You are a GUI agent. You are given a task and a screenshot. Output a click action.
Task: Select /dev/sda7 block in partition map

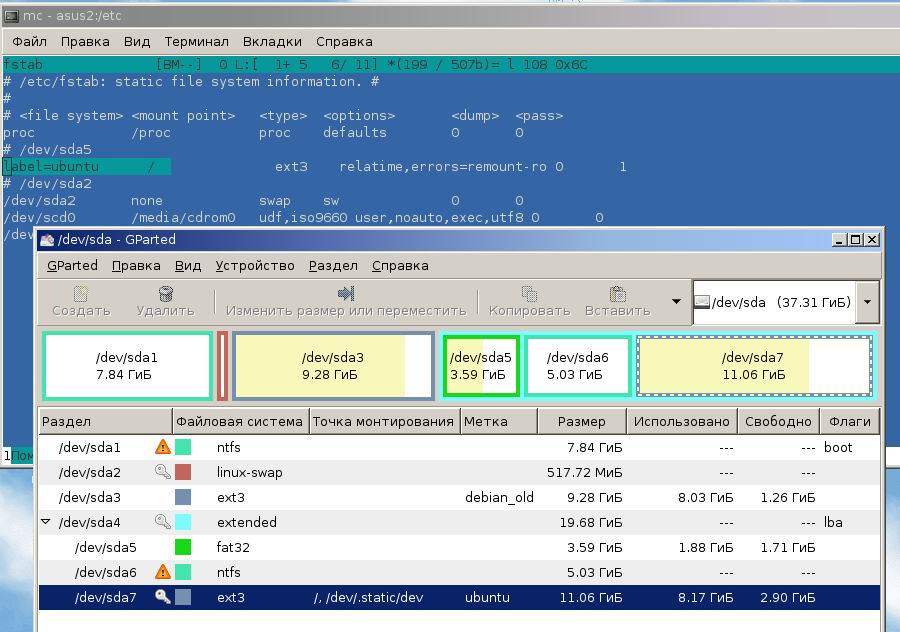tap(754, 366)
